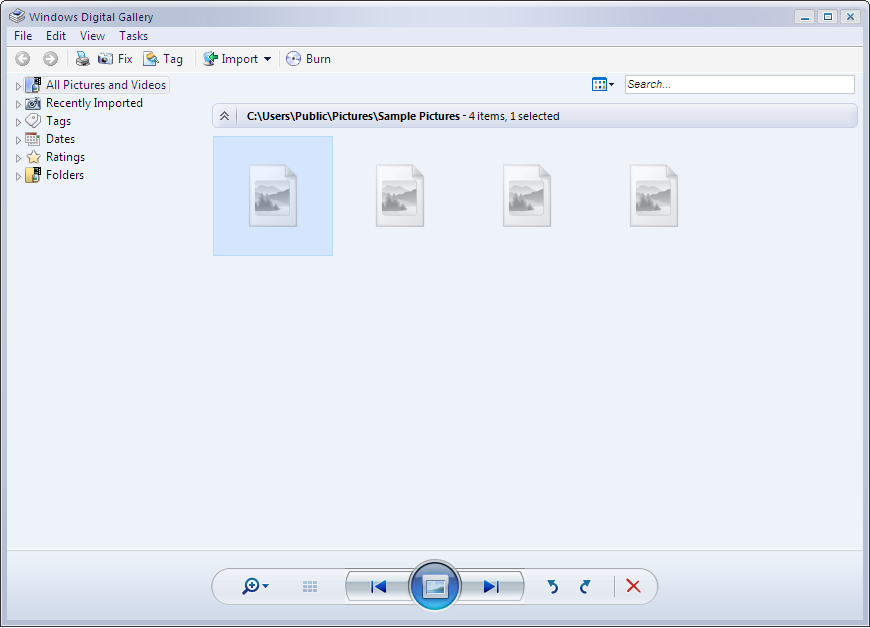Select Folders in the sidebar
This screenshot has height=628, width=870.
[x=55, y=175]
